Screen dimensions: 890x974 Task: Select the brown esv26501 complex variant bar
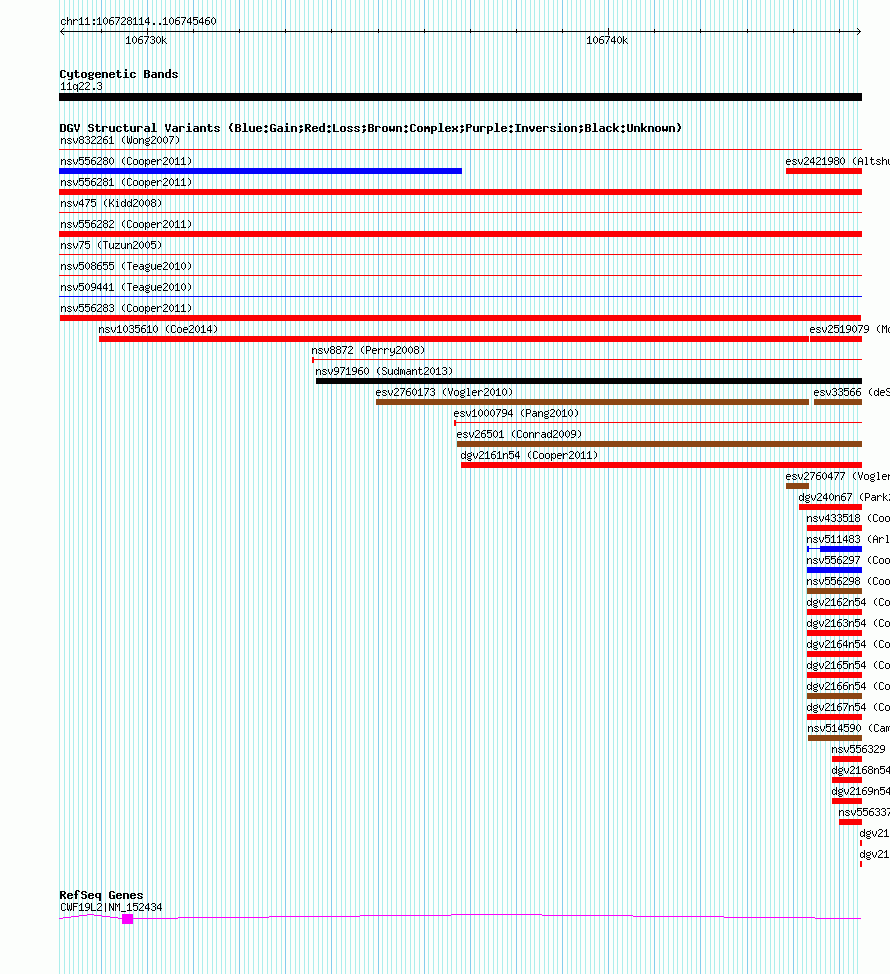point(659,444)
